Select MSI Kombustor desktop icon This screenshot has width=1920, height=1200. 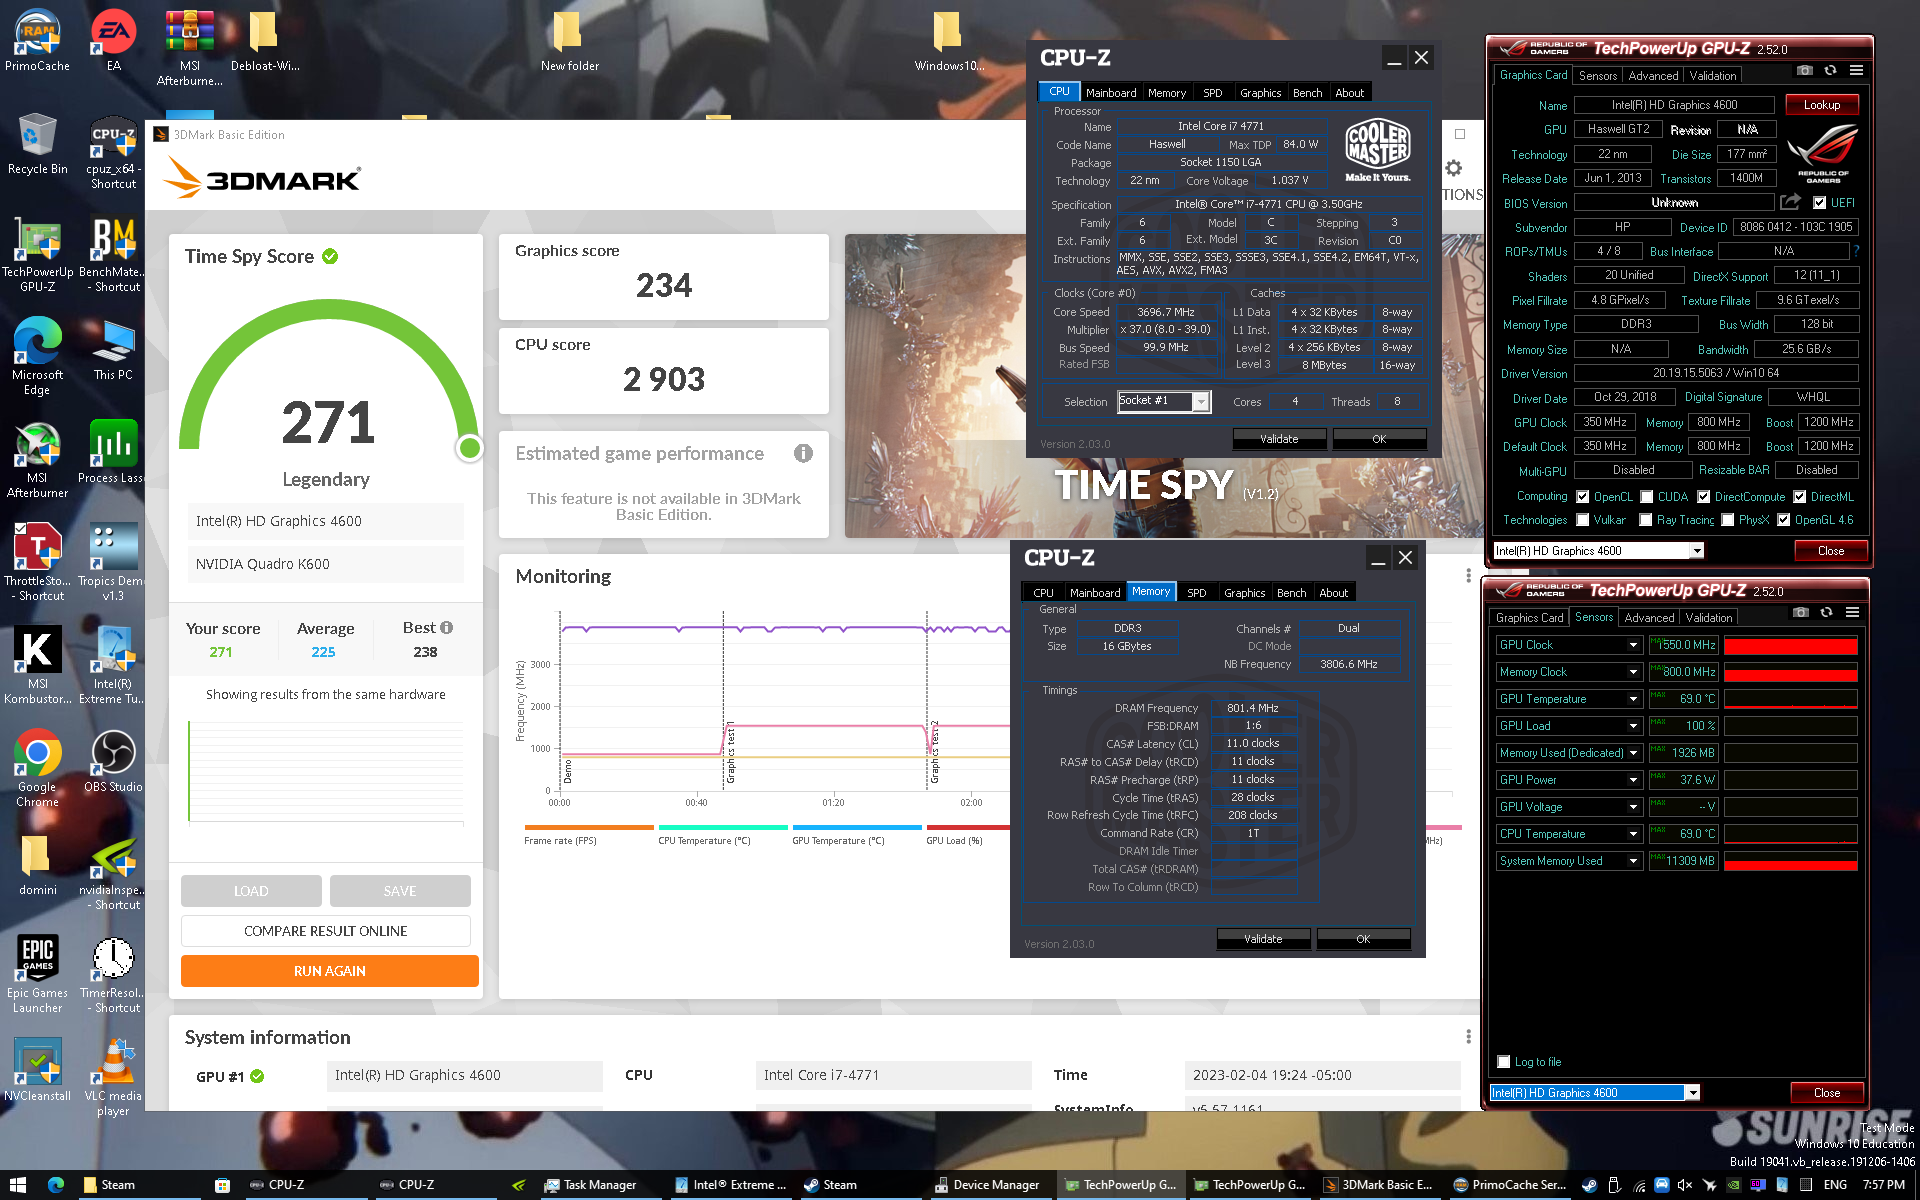click(x=37, y=665)
